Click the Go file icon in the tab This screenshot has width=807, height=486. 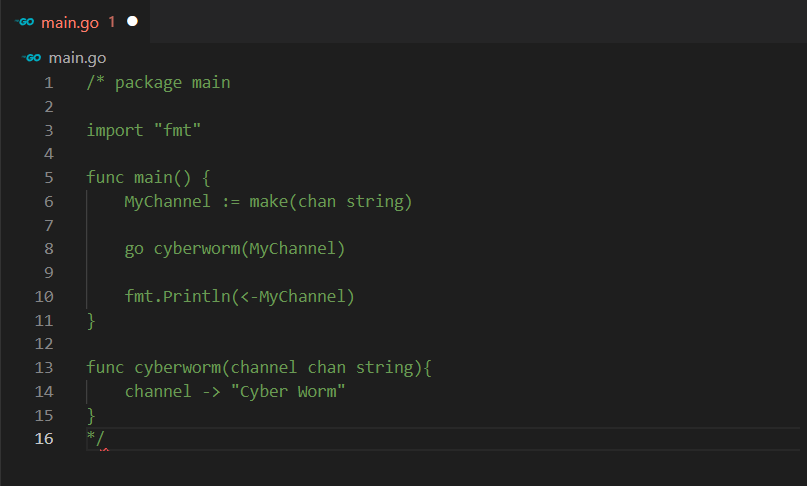[25, 21]
